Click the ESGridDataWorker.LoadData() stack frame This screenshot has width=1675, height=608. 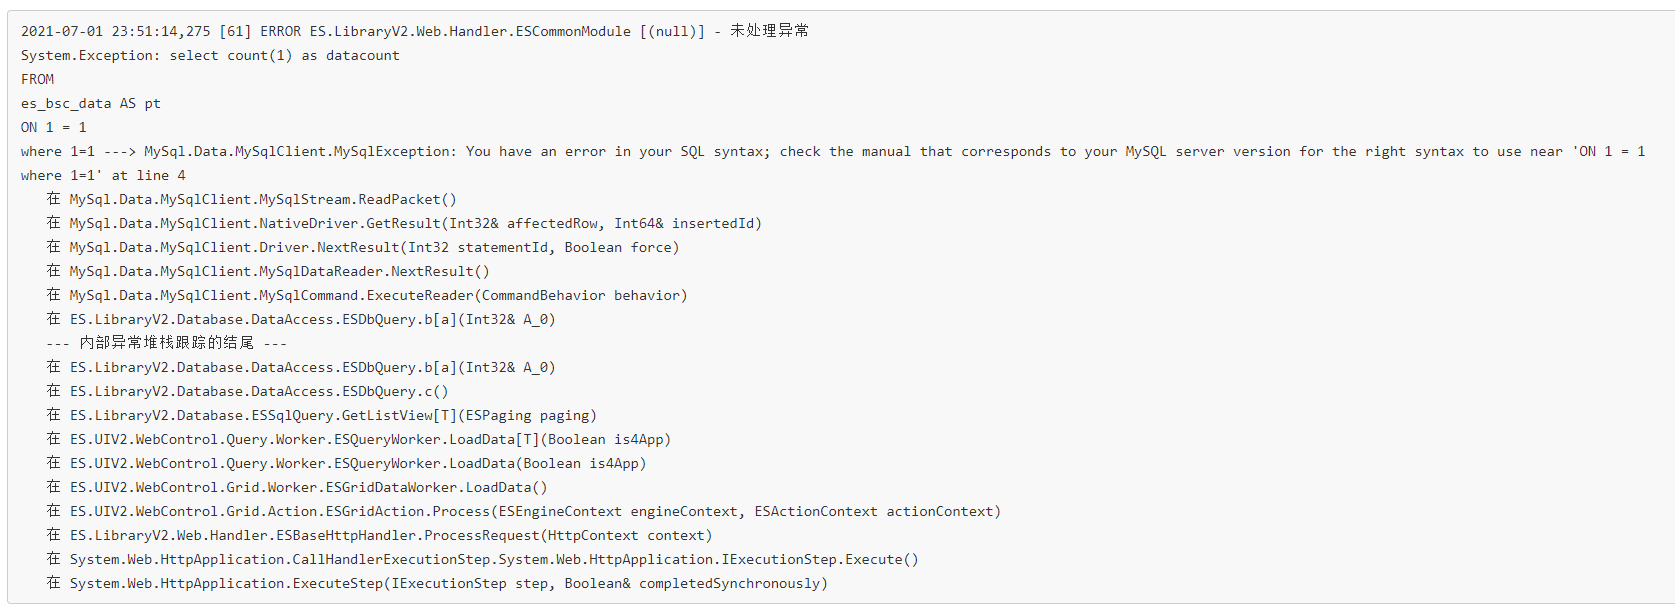tap(308, 487)
